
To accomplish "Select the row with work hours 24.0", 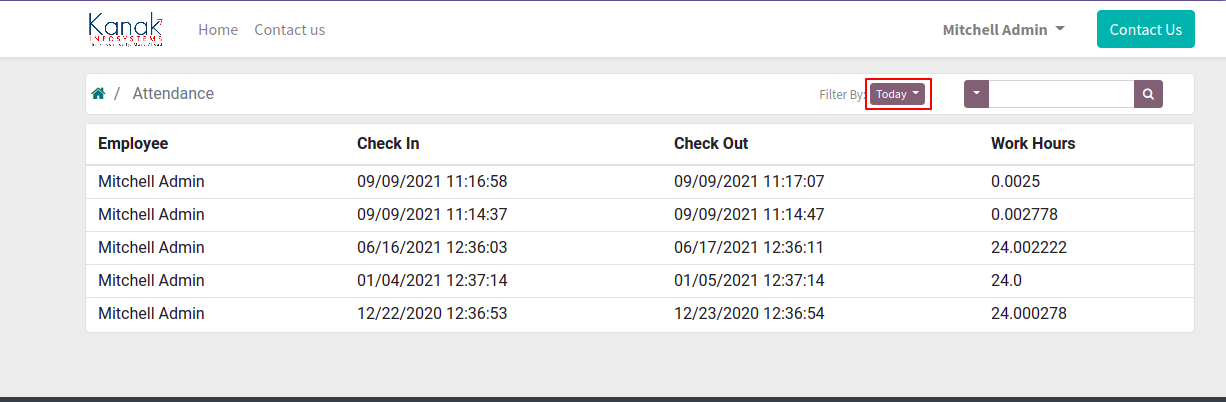I will [x=640, y=280].
